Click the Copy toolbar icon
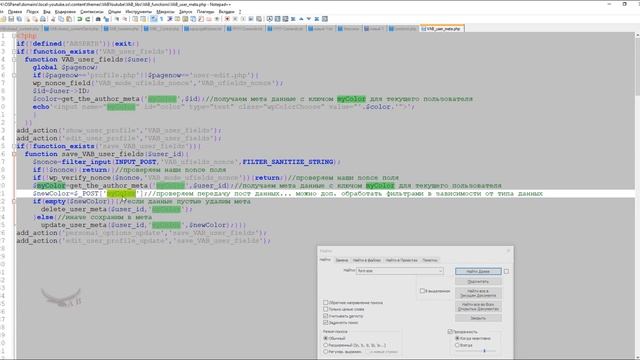 pyautogui.click(x=61, y=19)
